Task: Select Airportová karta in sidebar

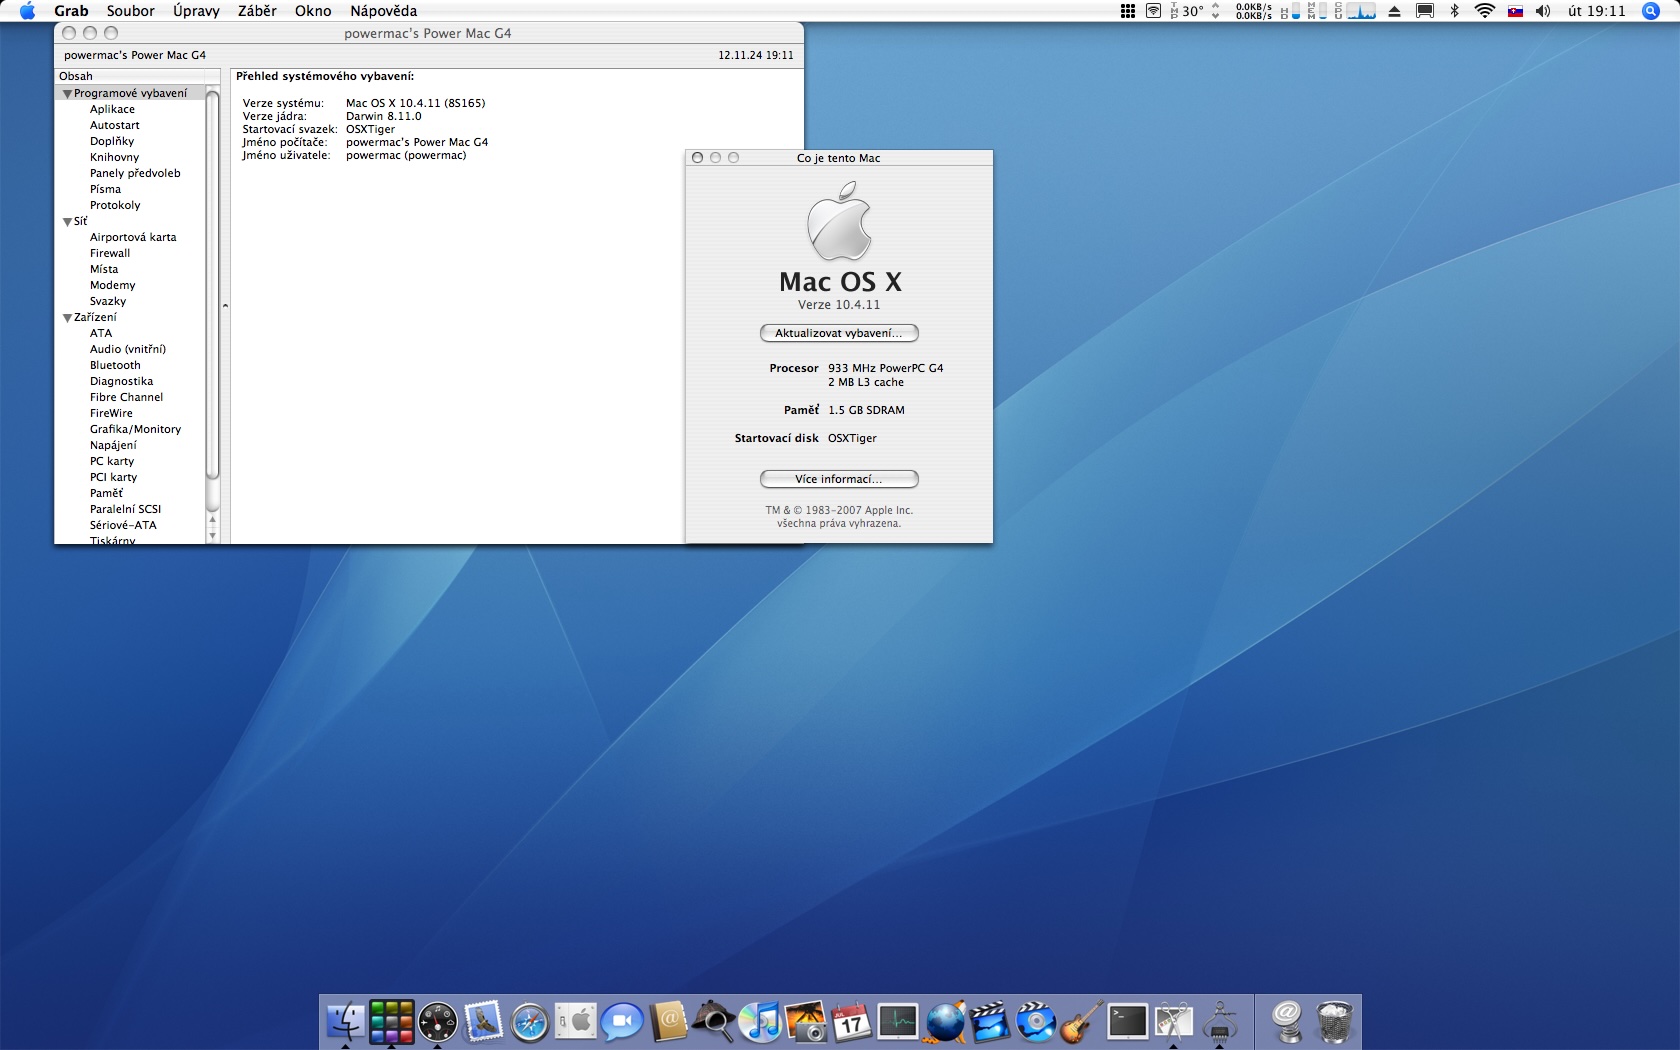Action: [x=133, y=237]
